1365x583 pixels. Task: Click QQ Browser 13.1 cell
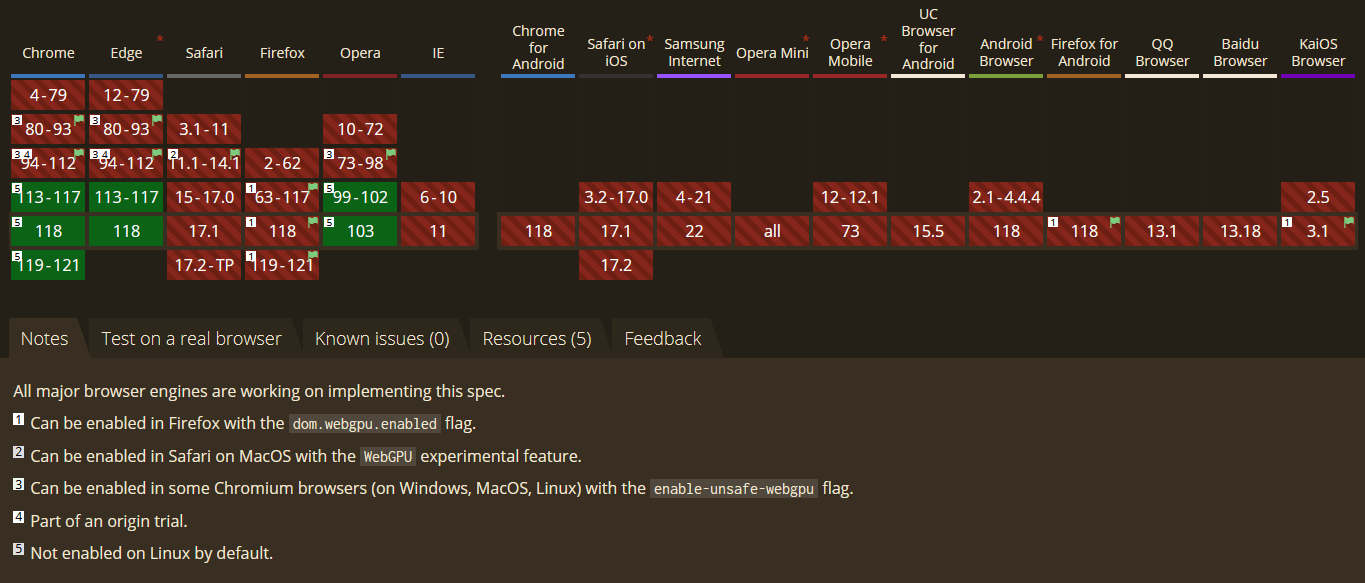coord(1162,231)
